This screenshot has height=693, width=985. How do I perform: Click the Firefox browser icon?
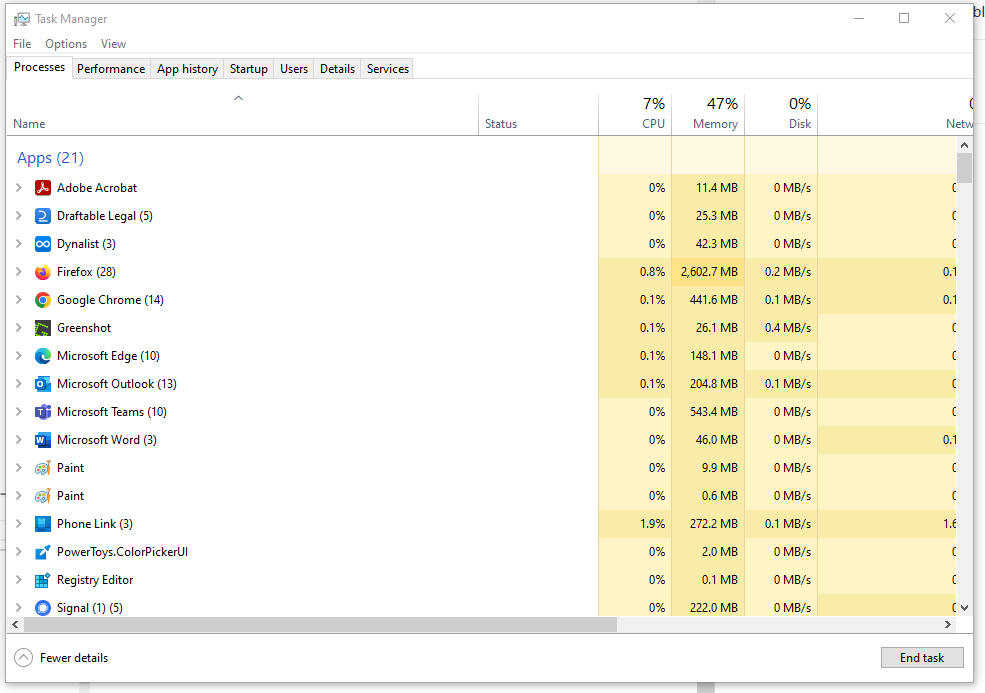pos(43,272)
